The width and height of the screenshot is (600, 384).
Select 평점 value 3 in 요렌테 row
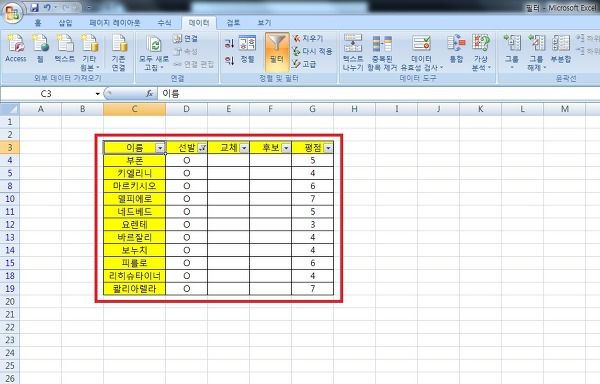(312, 225)
